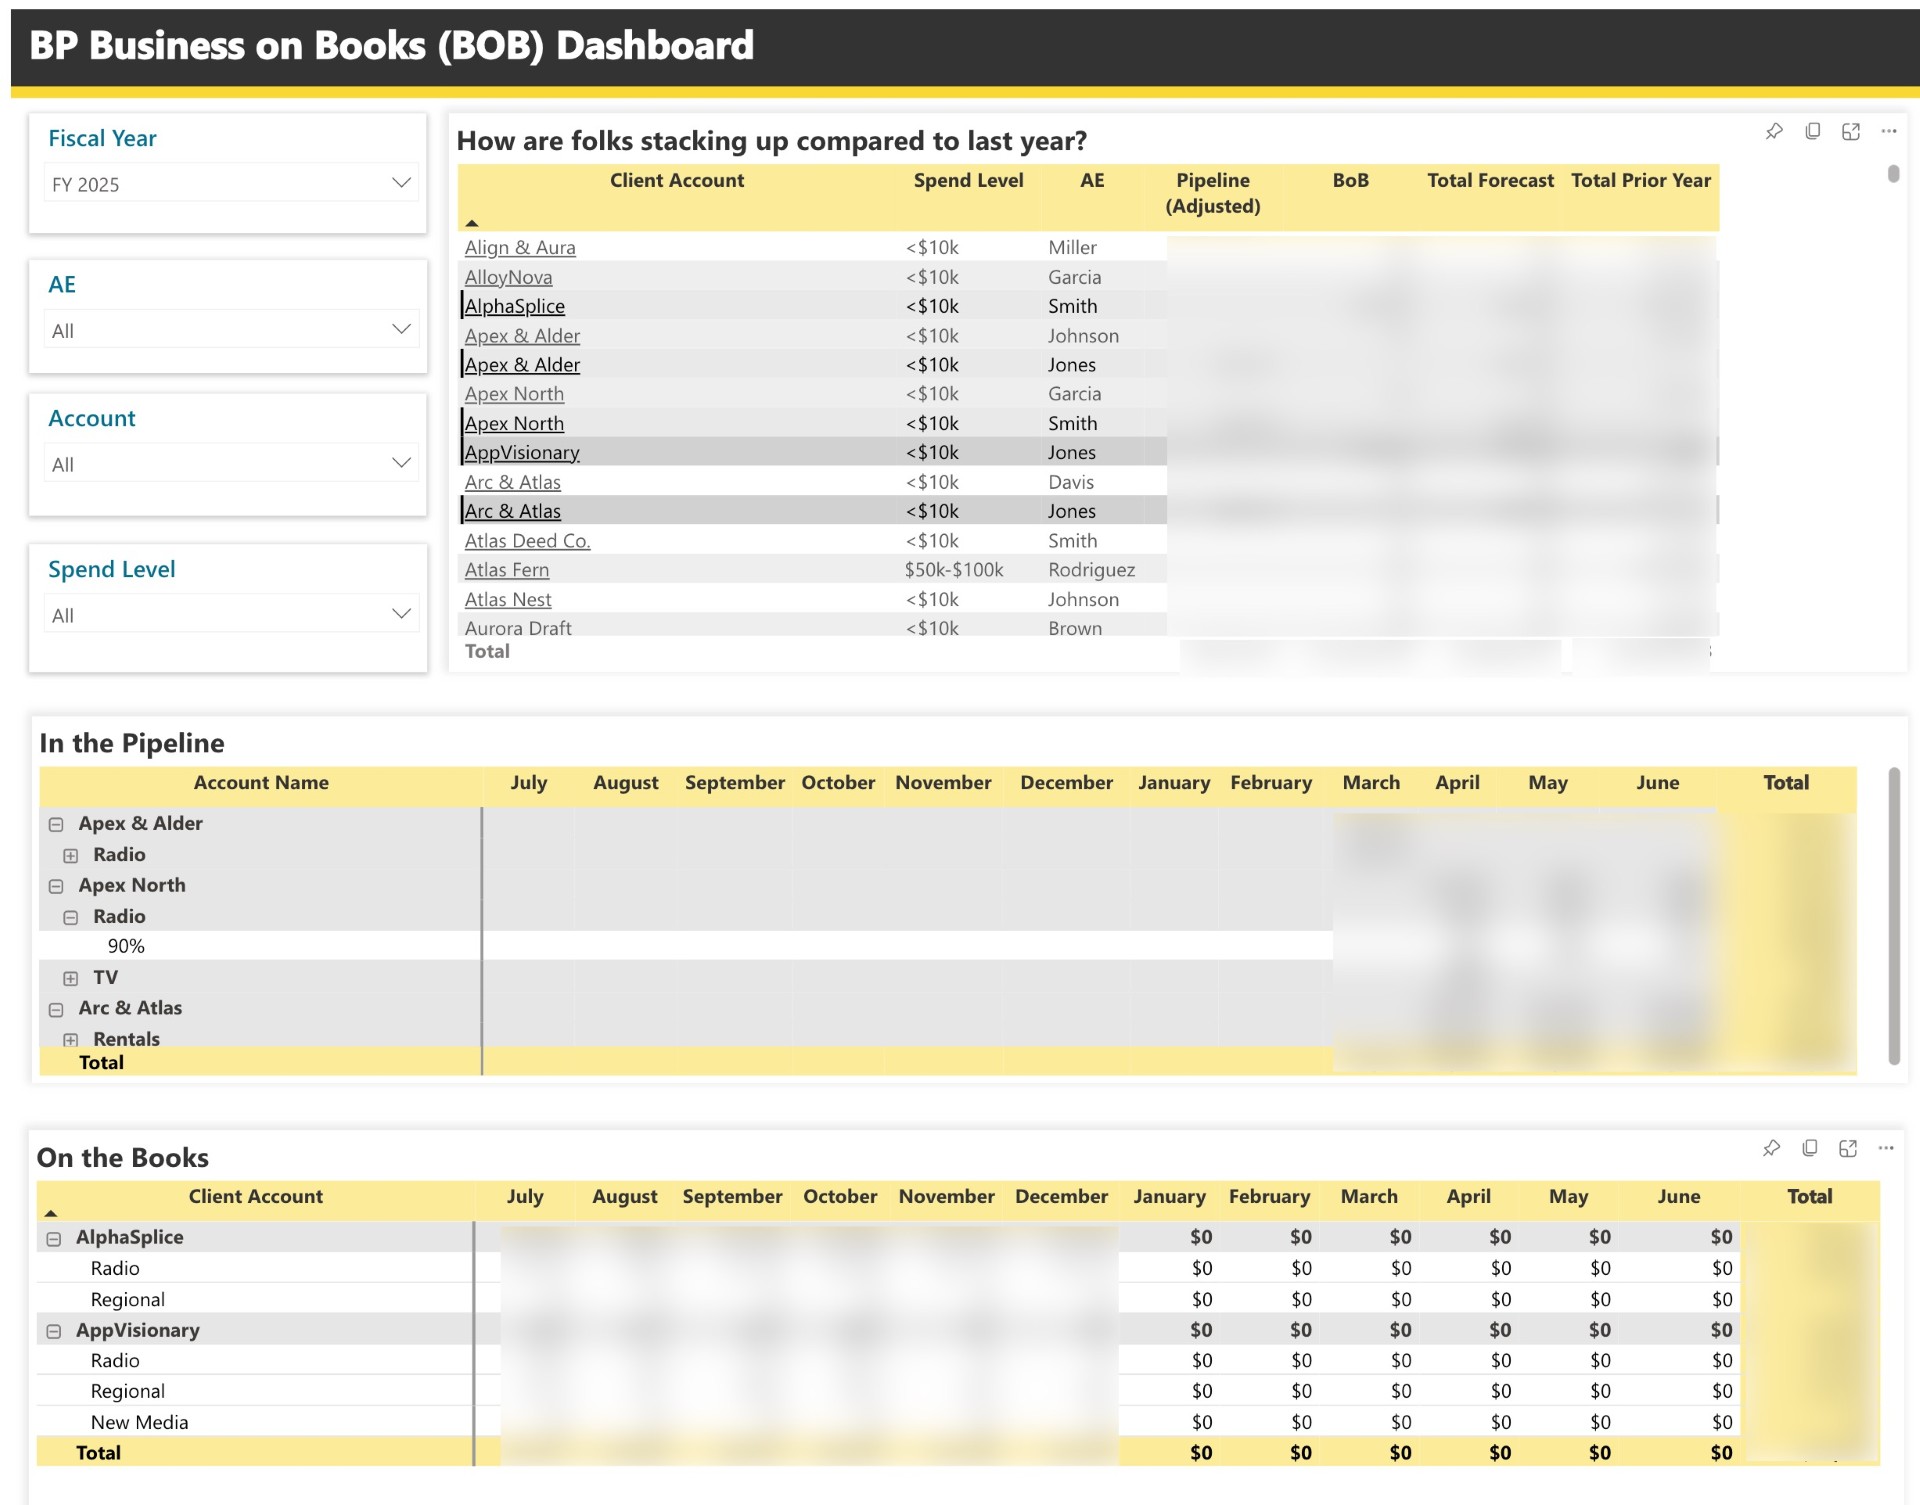The width and height of the screenshot is (1920, 1505).
Task: Copy the 'How are folks stacking up' visual
Action: pos(1812,131)
